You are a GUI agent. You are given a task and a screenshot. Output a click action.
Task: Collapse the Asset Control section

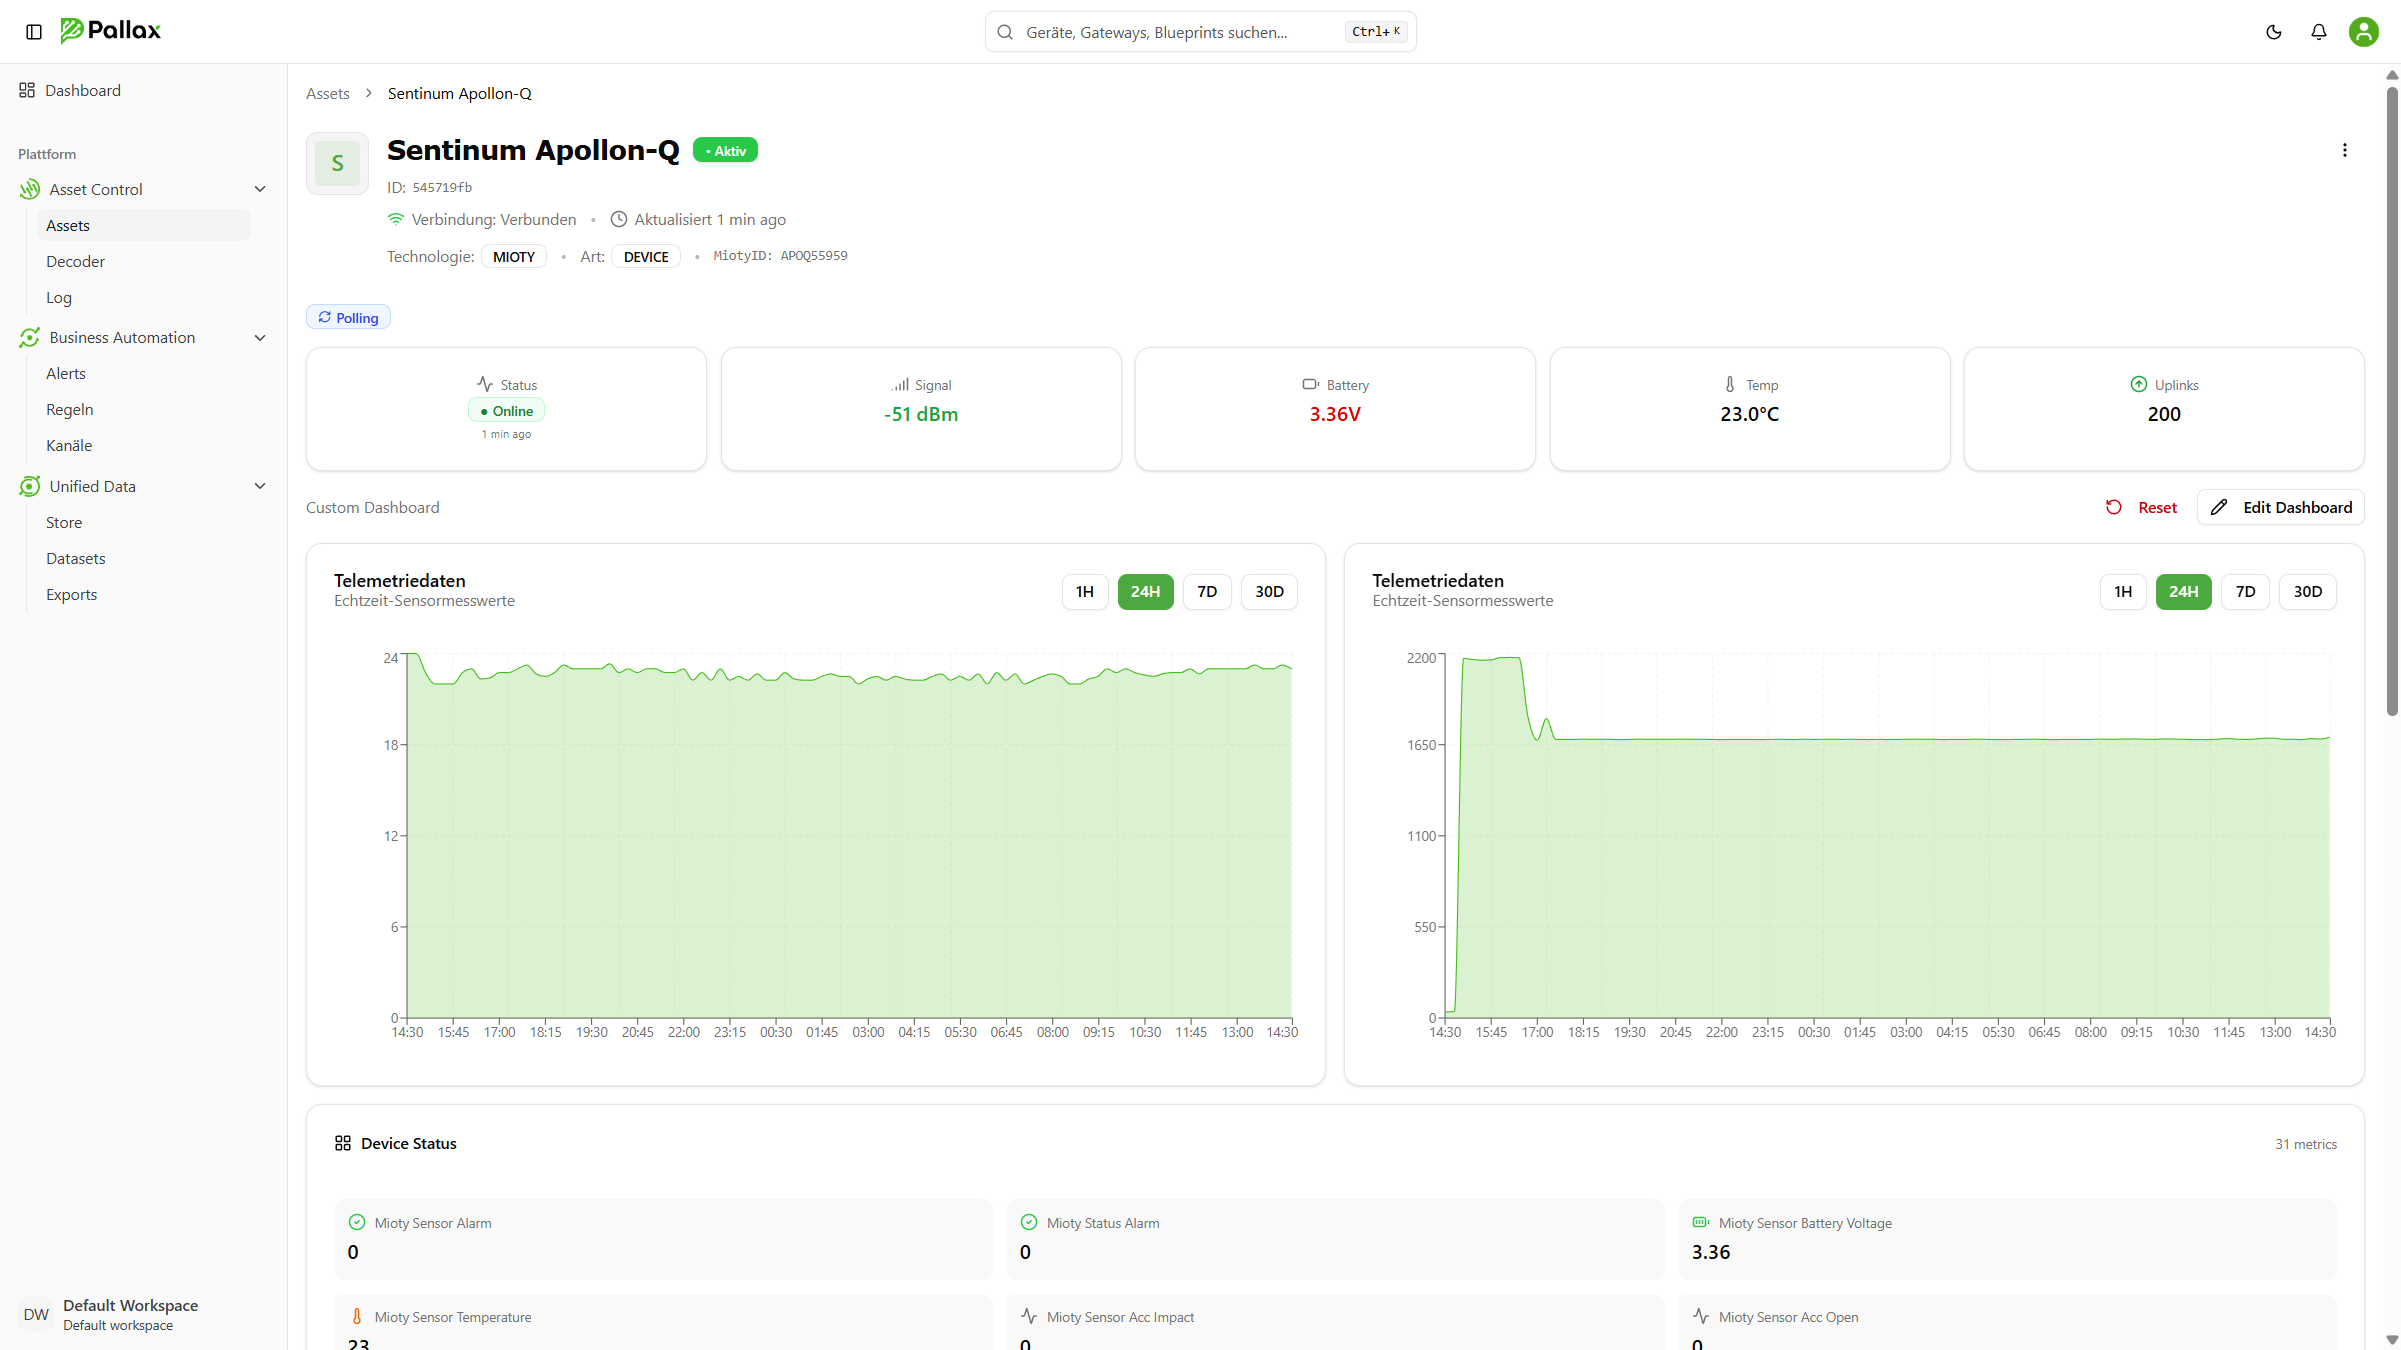[x=260, y=189]
